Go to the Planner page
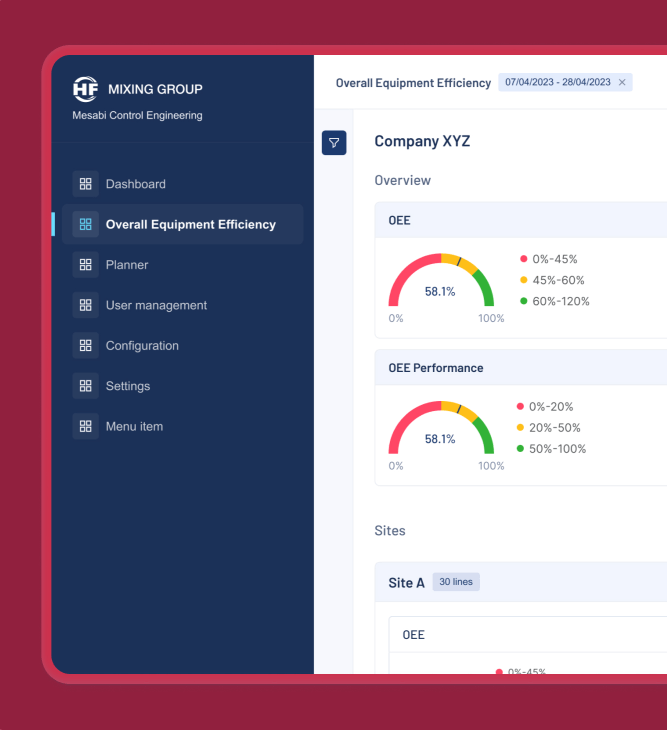Image resolution: width=667 pixels, height=730 pixels. (x=182, y=265)
